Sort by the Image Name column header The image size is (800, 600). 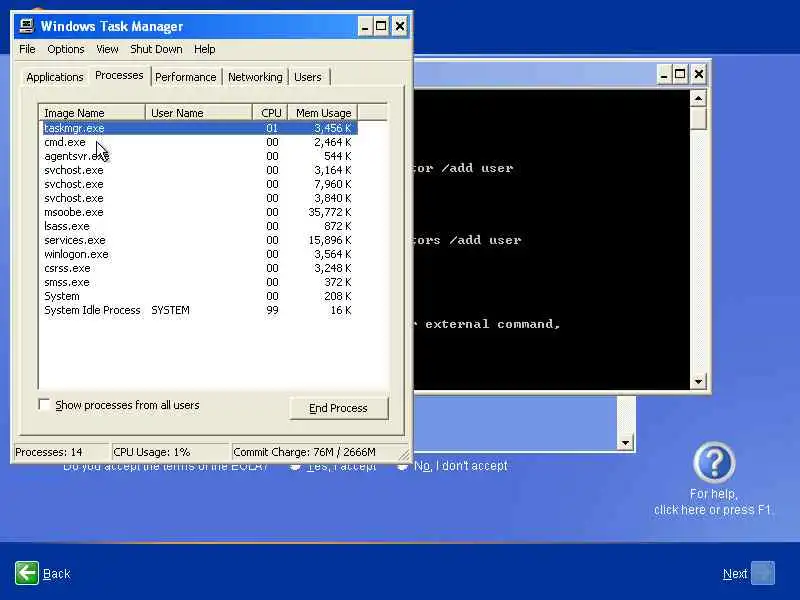[x=92, y=113]
